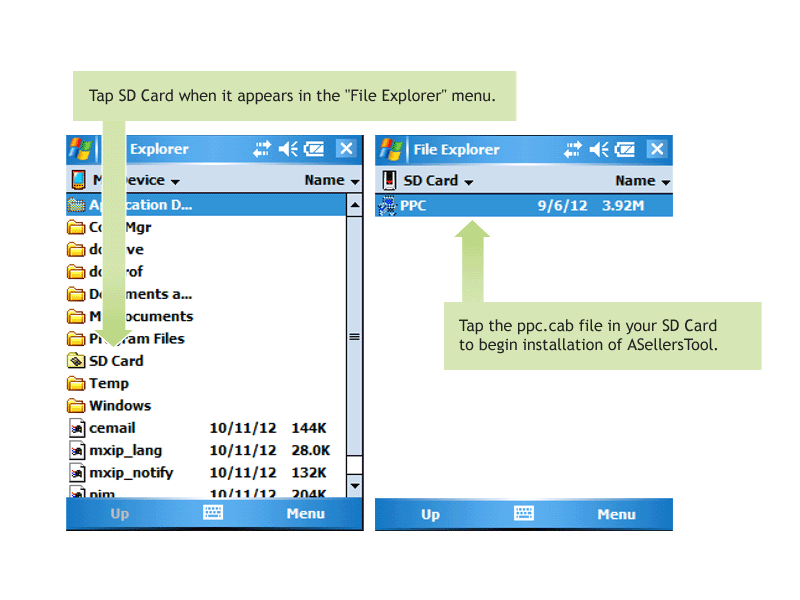800x600 pixels.
Task: Tap the mxip_lang file icon
Action: click(77, 451)
